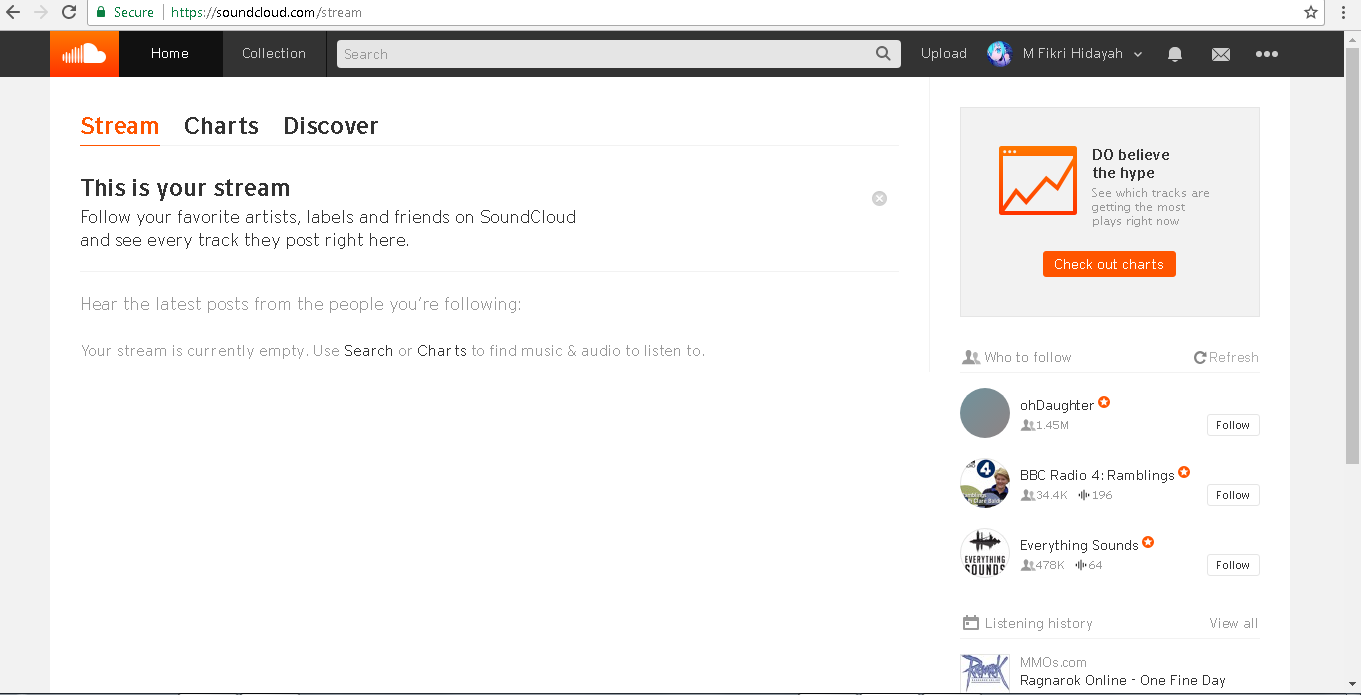Click the 34.4K followers count
This screenshot has height=695, width=1361.
coord(1045,495)
